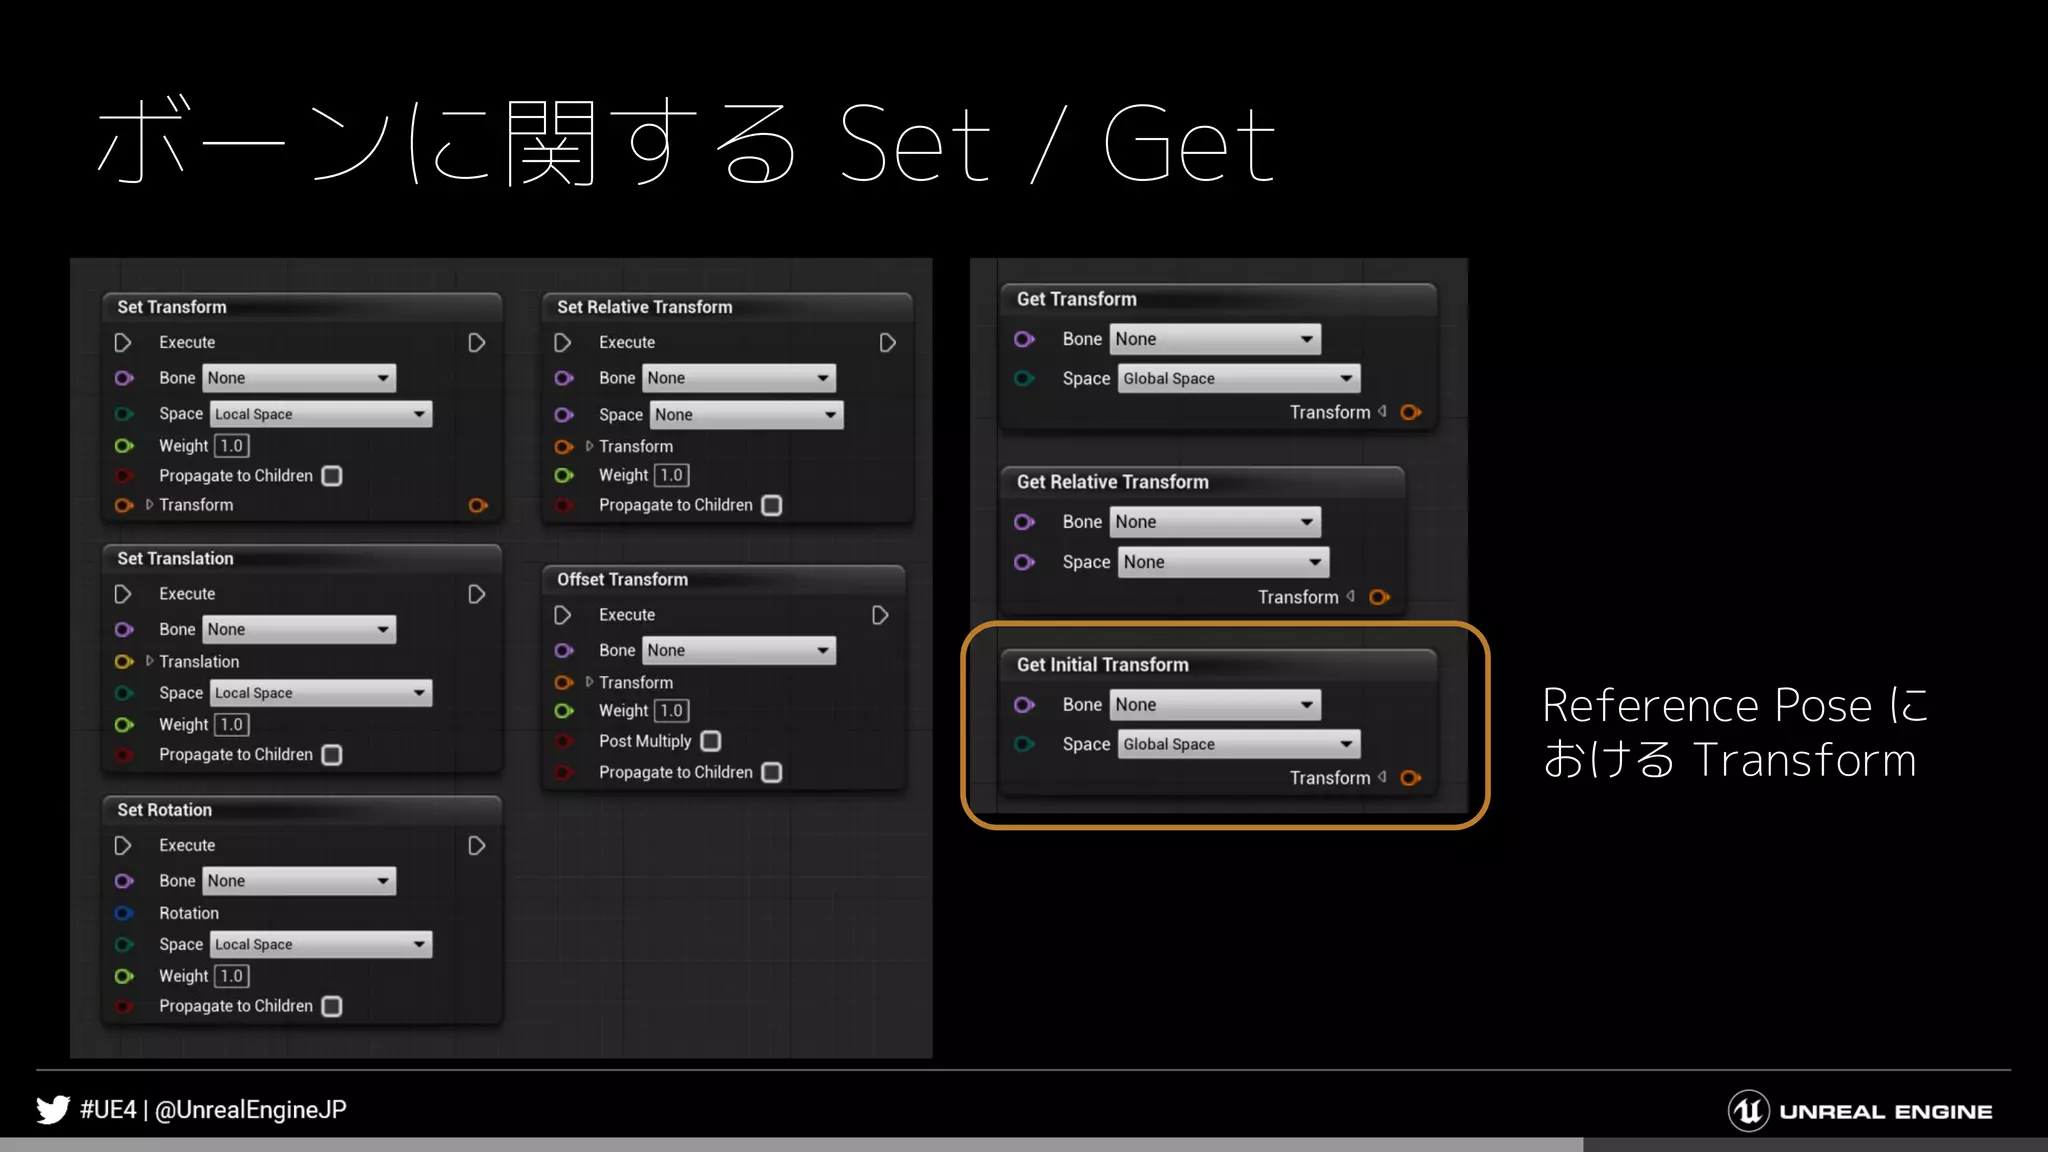This screenshot has width=2048, height=1152.
Task: Click Weight value field in Set Relative Transform
Action: click(672, 476)
